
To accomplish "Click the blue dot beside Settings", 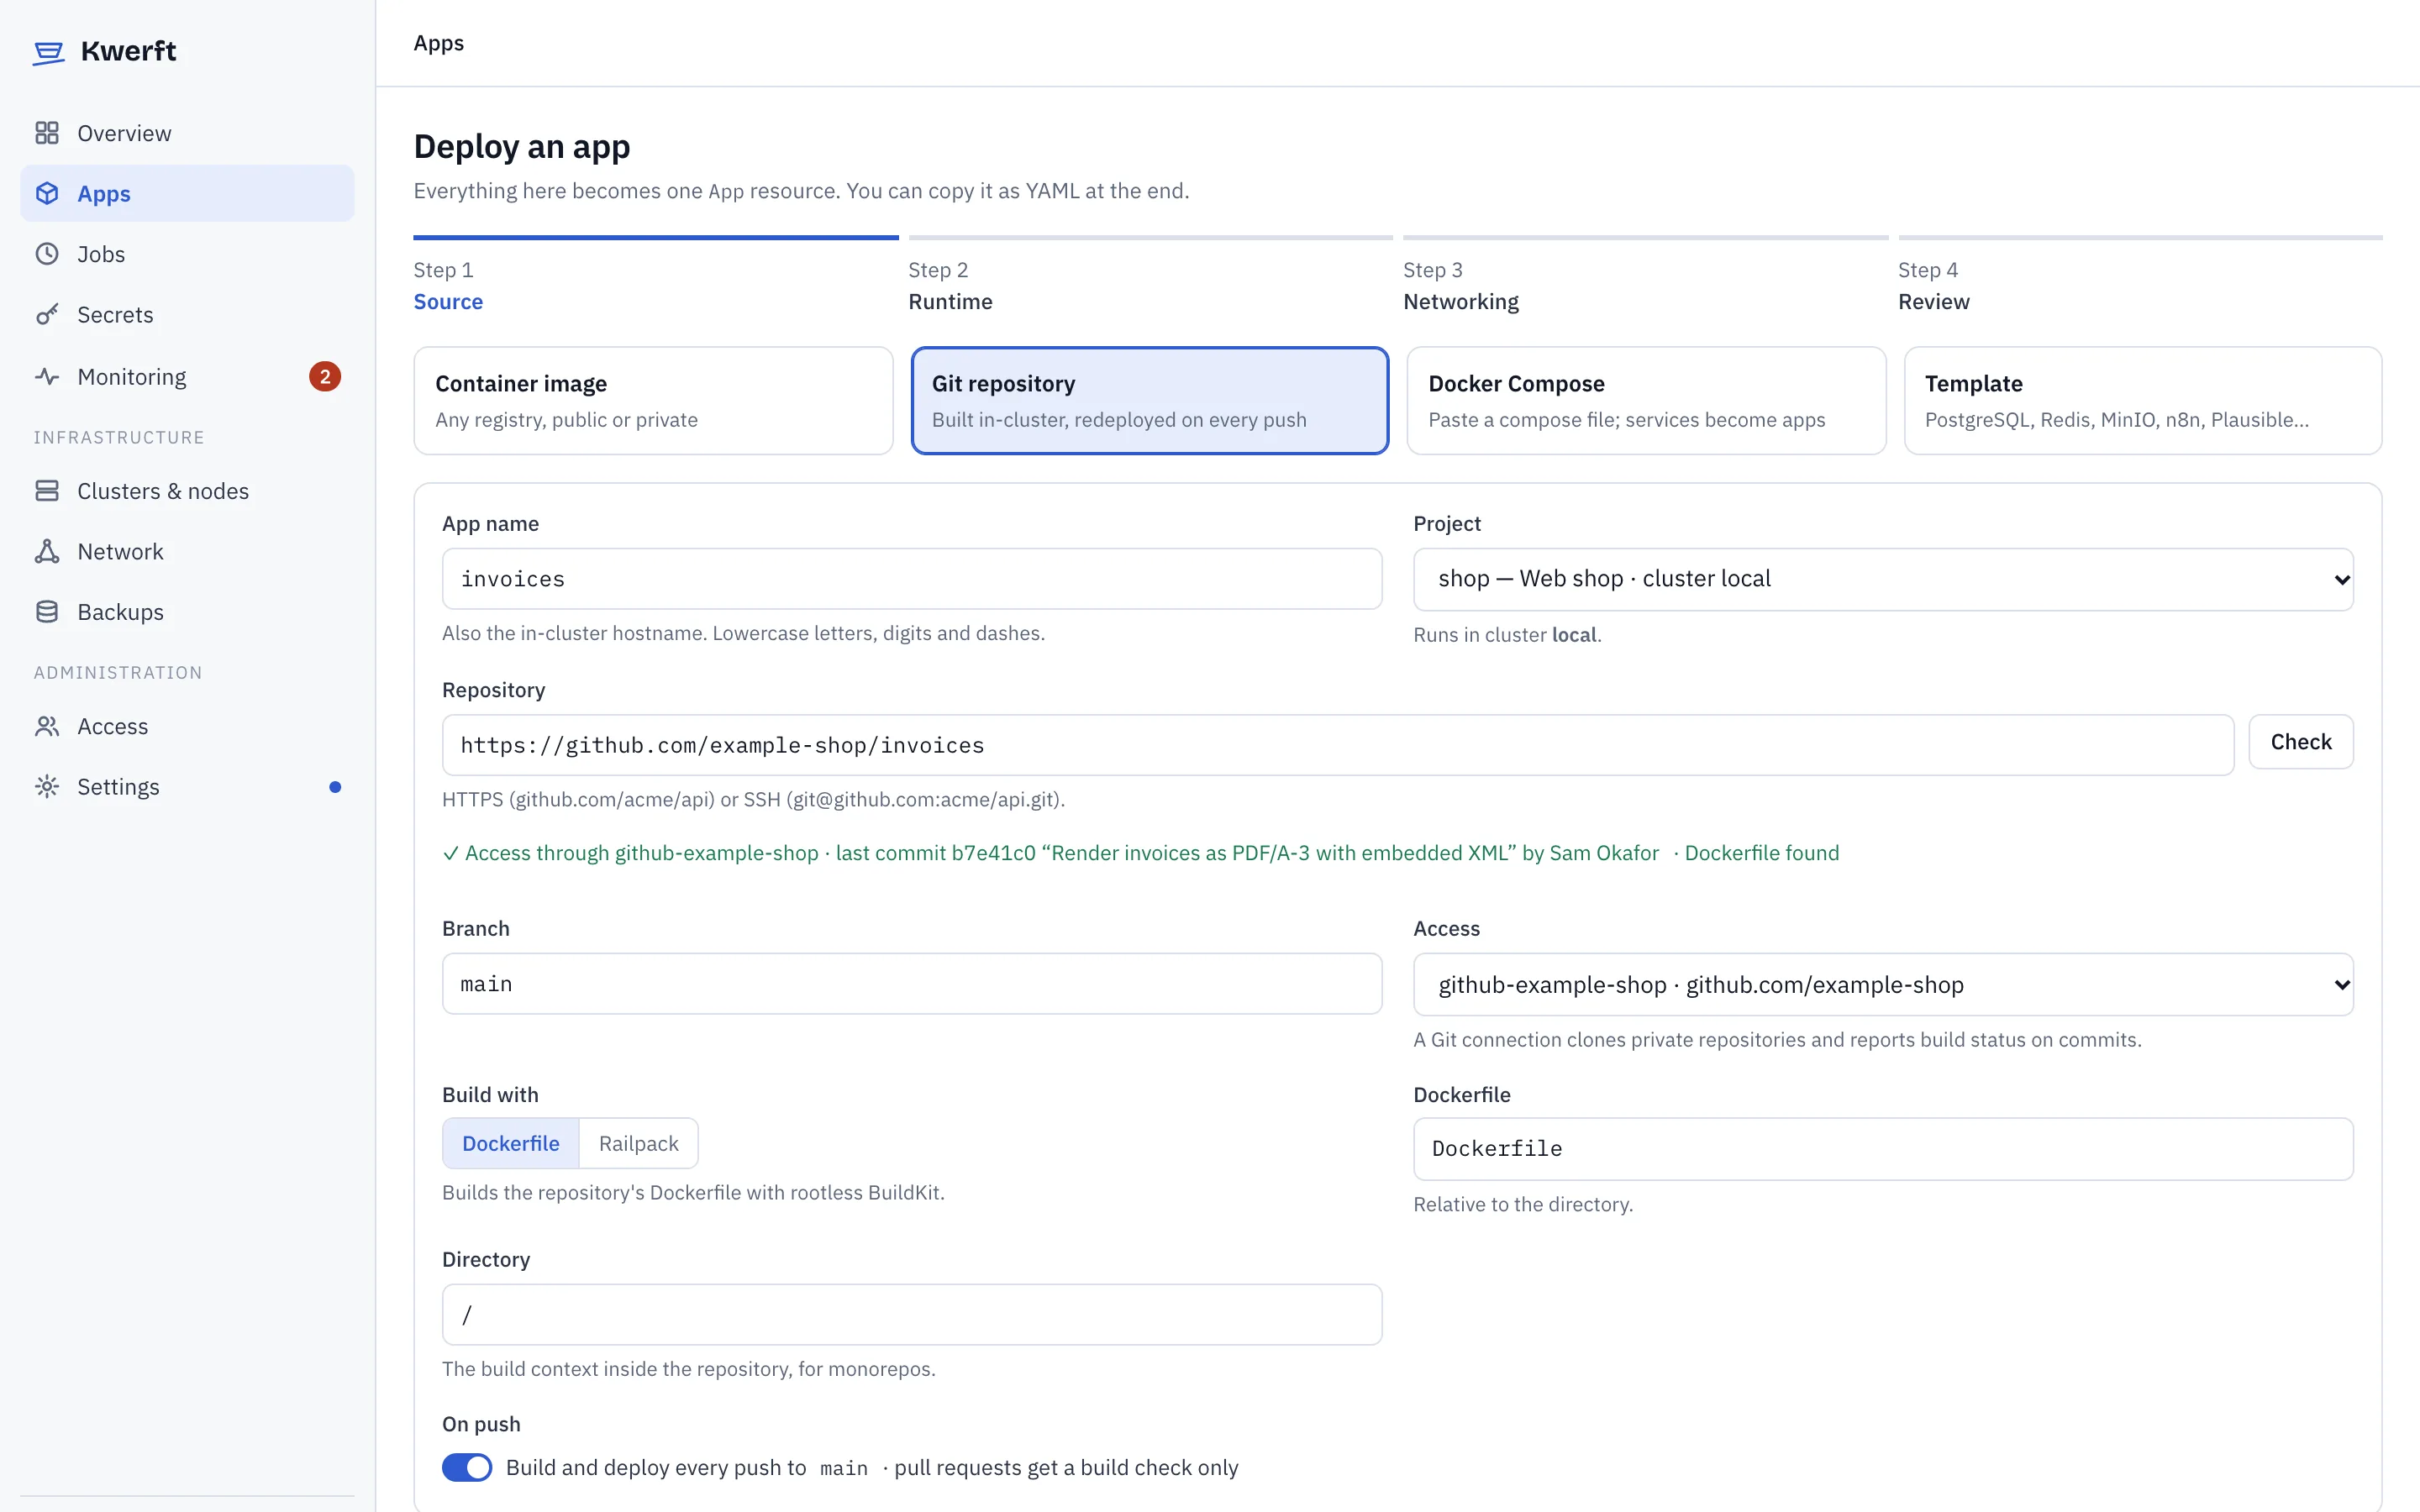I will [x=335, y=787].
